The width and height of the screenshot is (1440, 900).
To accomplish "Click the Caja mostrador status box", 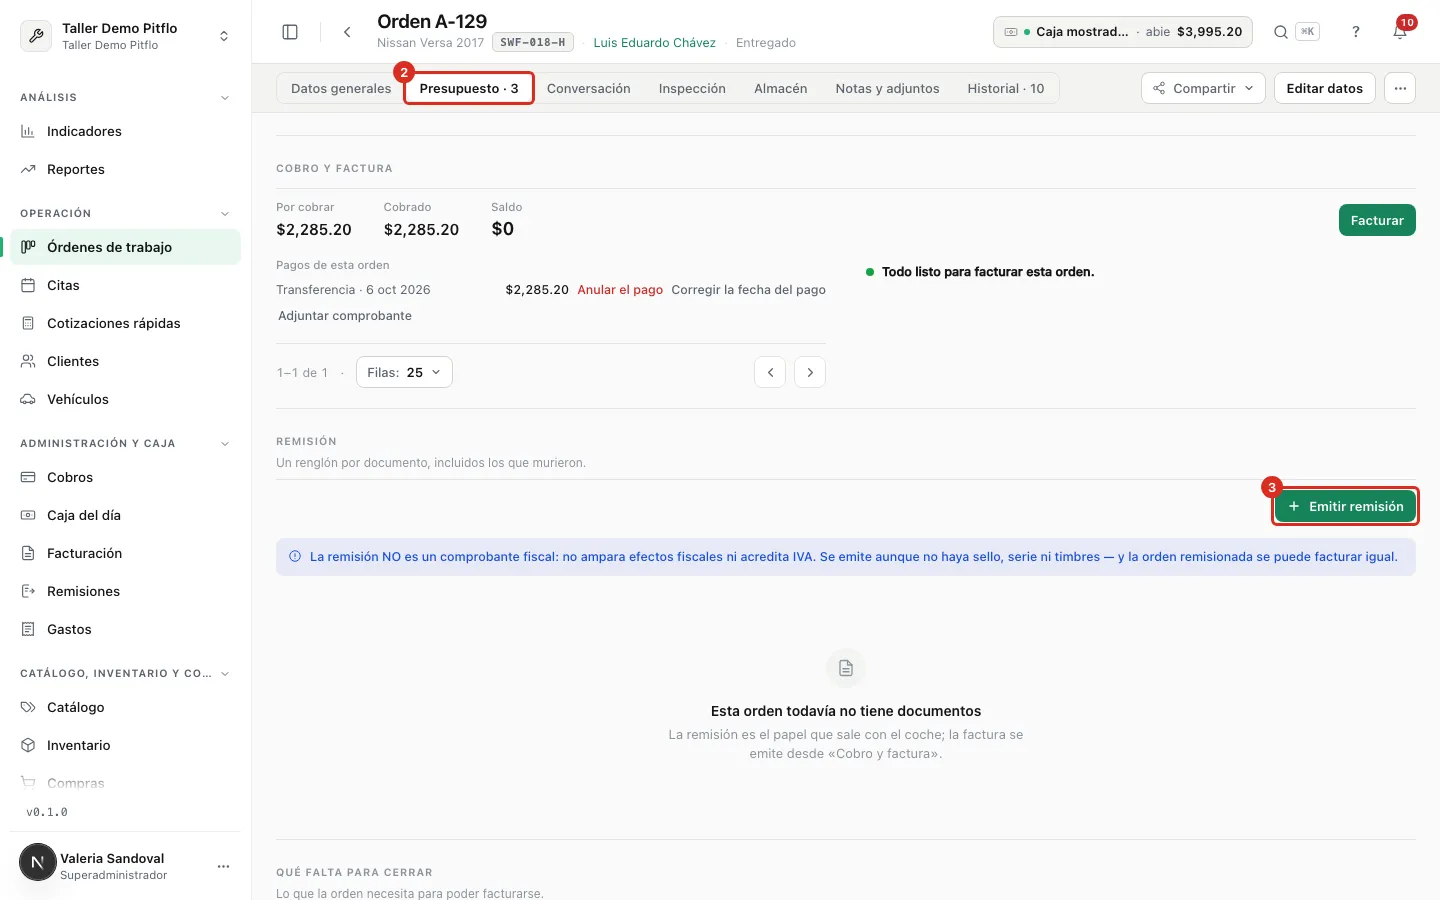I will (1123, 32).
